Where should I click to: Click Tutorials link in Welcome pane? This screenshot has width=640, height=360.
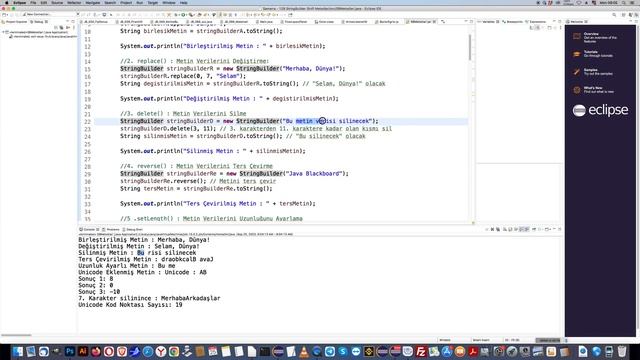point(591,52)
